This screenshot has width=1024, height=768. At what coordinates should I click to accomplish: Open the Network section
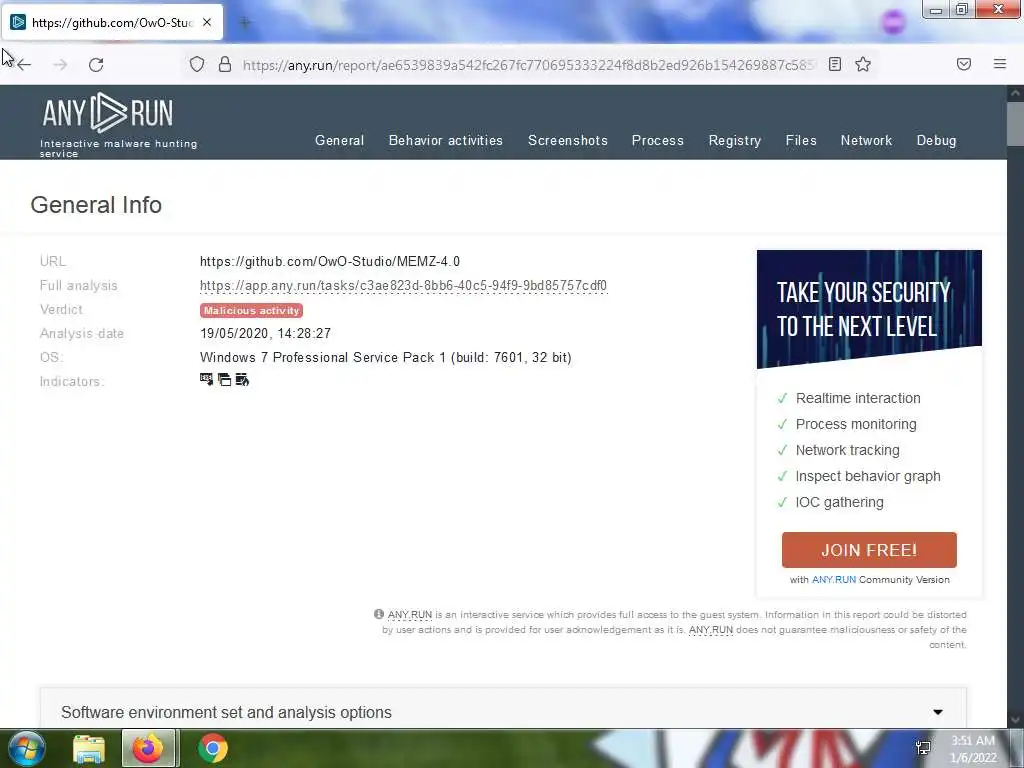click(x=866, y=140)
